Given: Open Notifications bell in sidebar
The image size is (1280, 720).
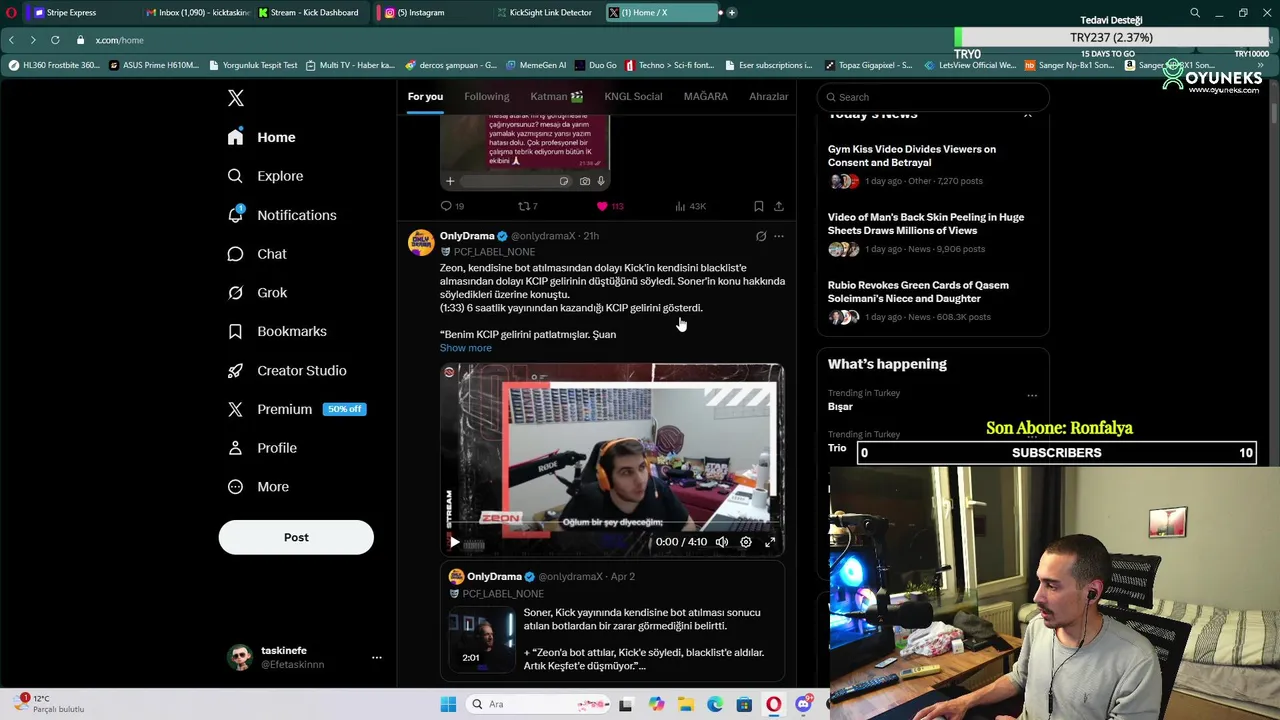Looking at the screenshot, I should pos(282,215).
